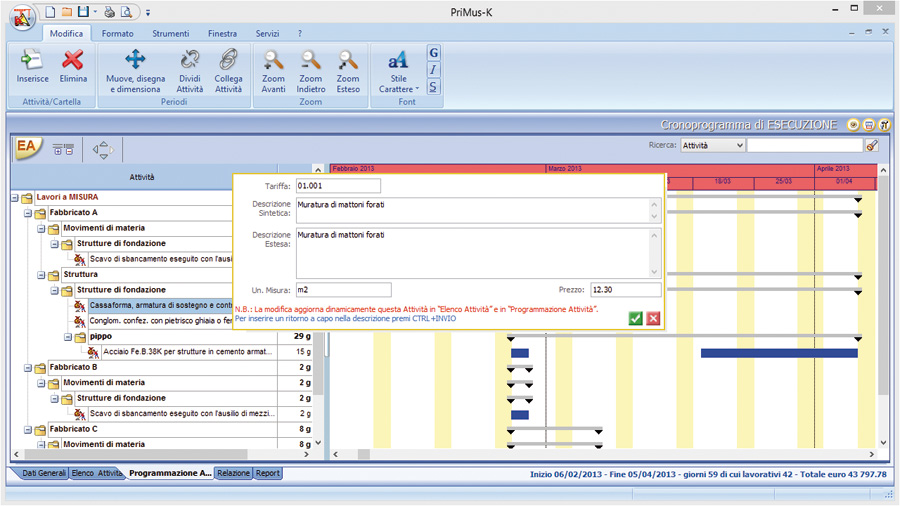The image size is (900, 506).
Task: Open the Strumenti ribbon tab
Action: tap(170, 33)
